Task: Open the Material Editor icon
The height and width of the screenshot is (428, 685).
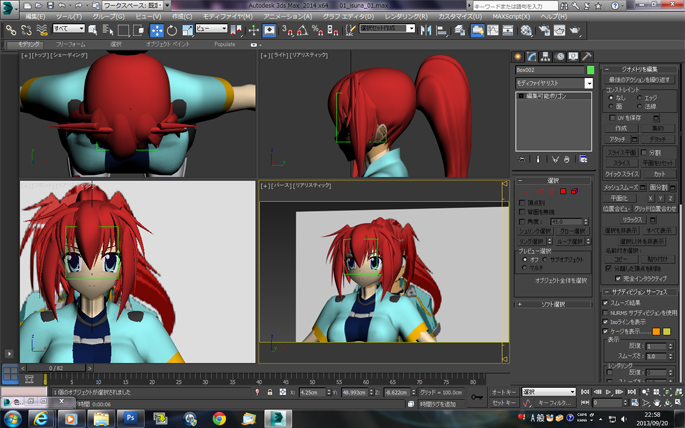Action: [526, 30]
